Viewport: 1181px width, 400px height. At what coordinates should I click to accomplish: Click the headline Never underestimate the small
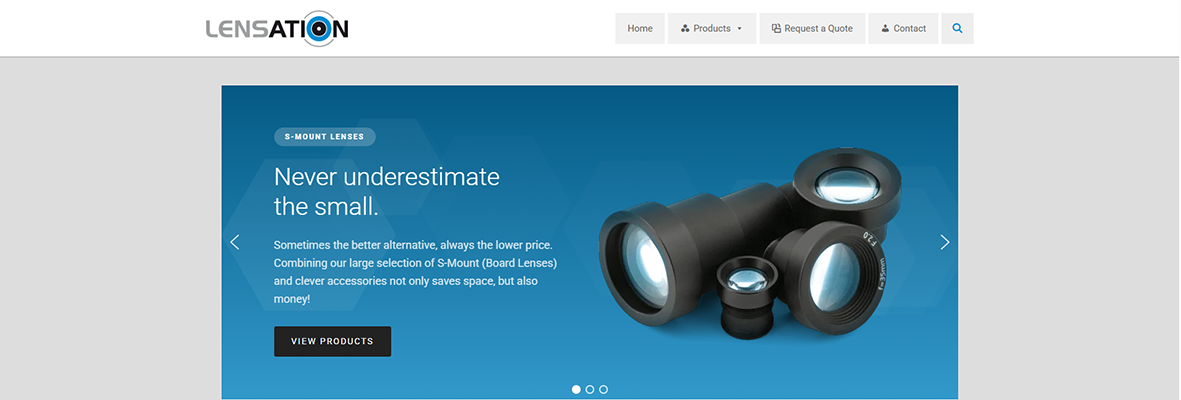click(x=386, y=191)
